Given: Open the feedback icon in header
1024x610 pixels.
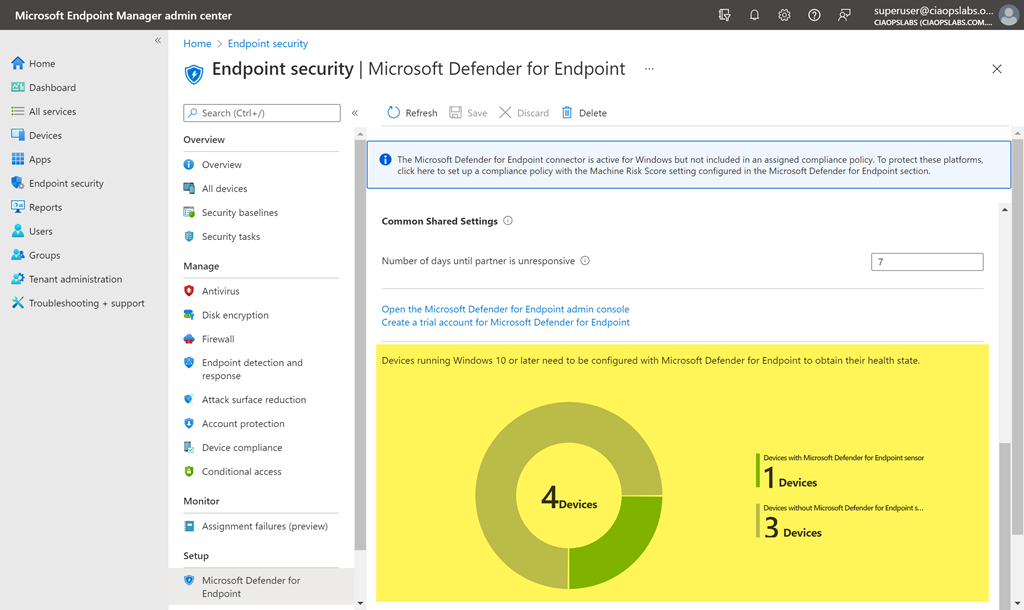Looking at the screenshot, I should coord(845,15).
